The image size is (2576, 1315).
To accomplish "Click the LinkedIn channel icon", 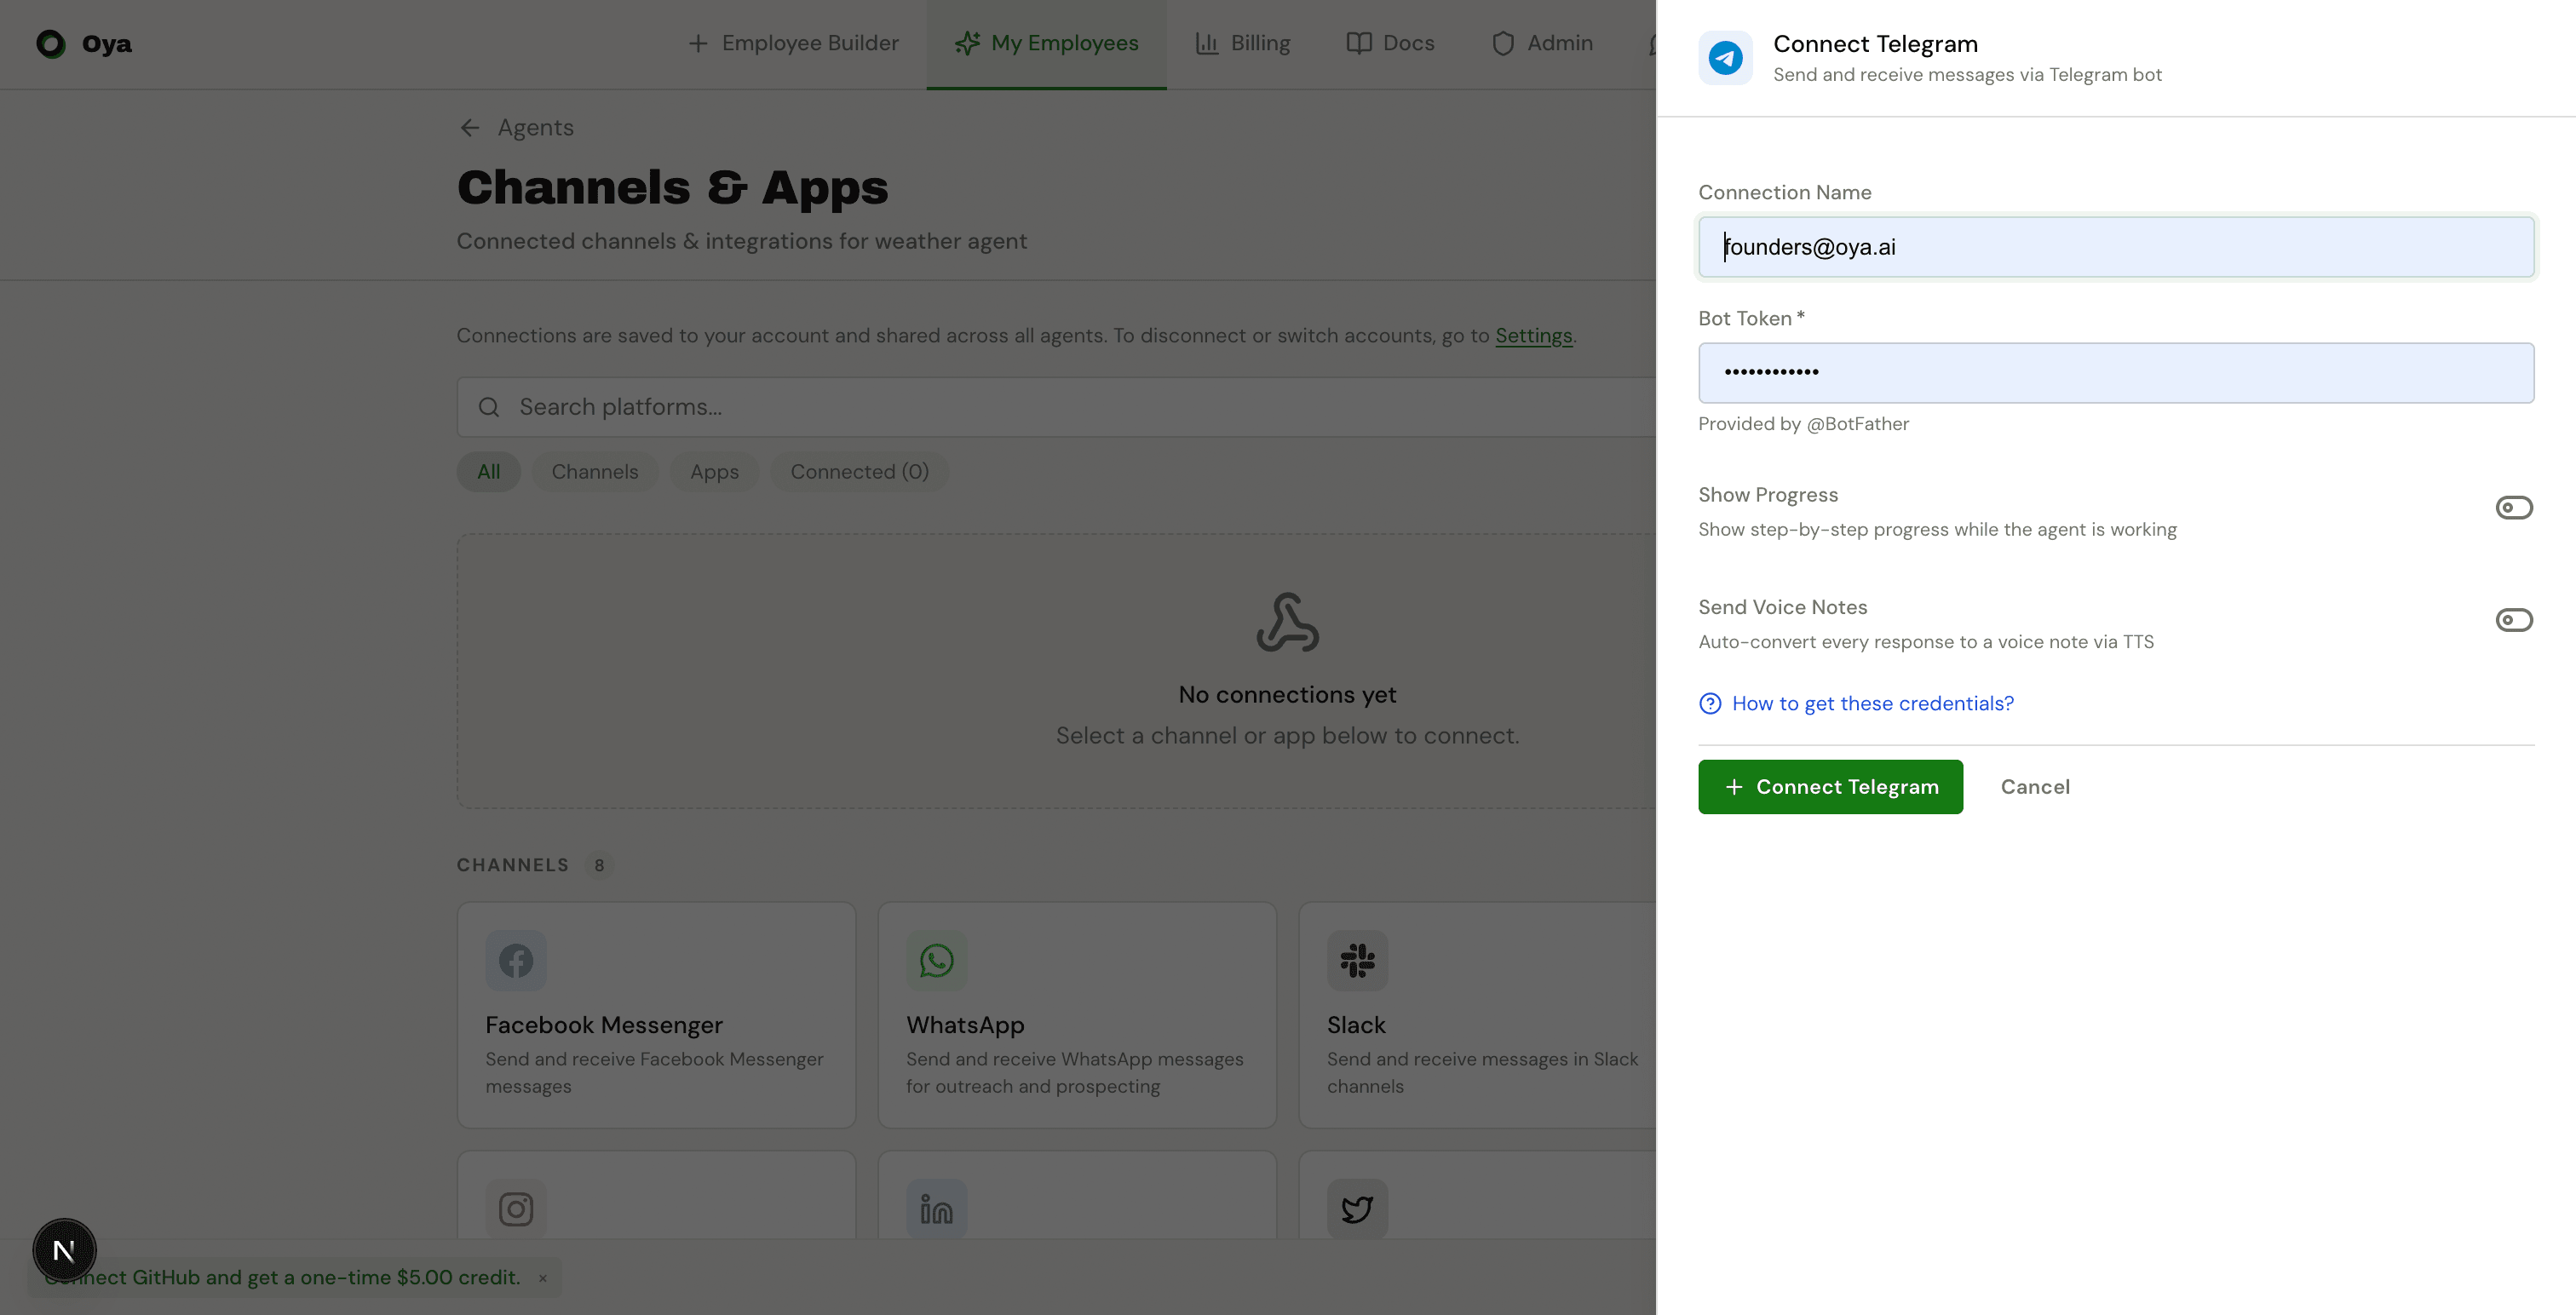I will [x=935, y=1208].
